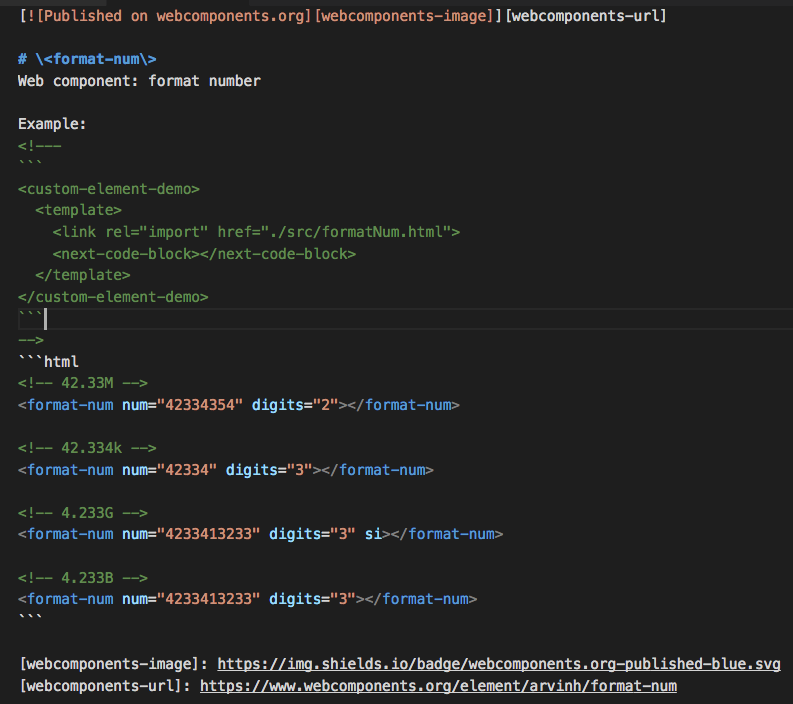793x704 pixels.
Task: Click the '<!-- 42.334k -->' comment
Action: (87, 448)
